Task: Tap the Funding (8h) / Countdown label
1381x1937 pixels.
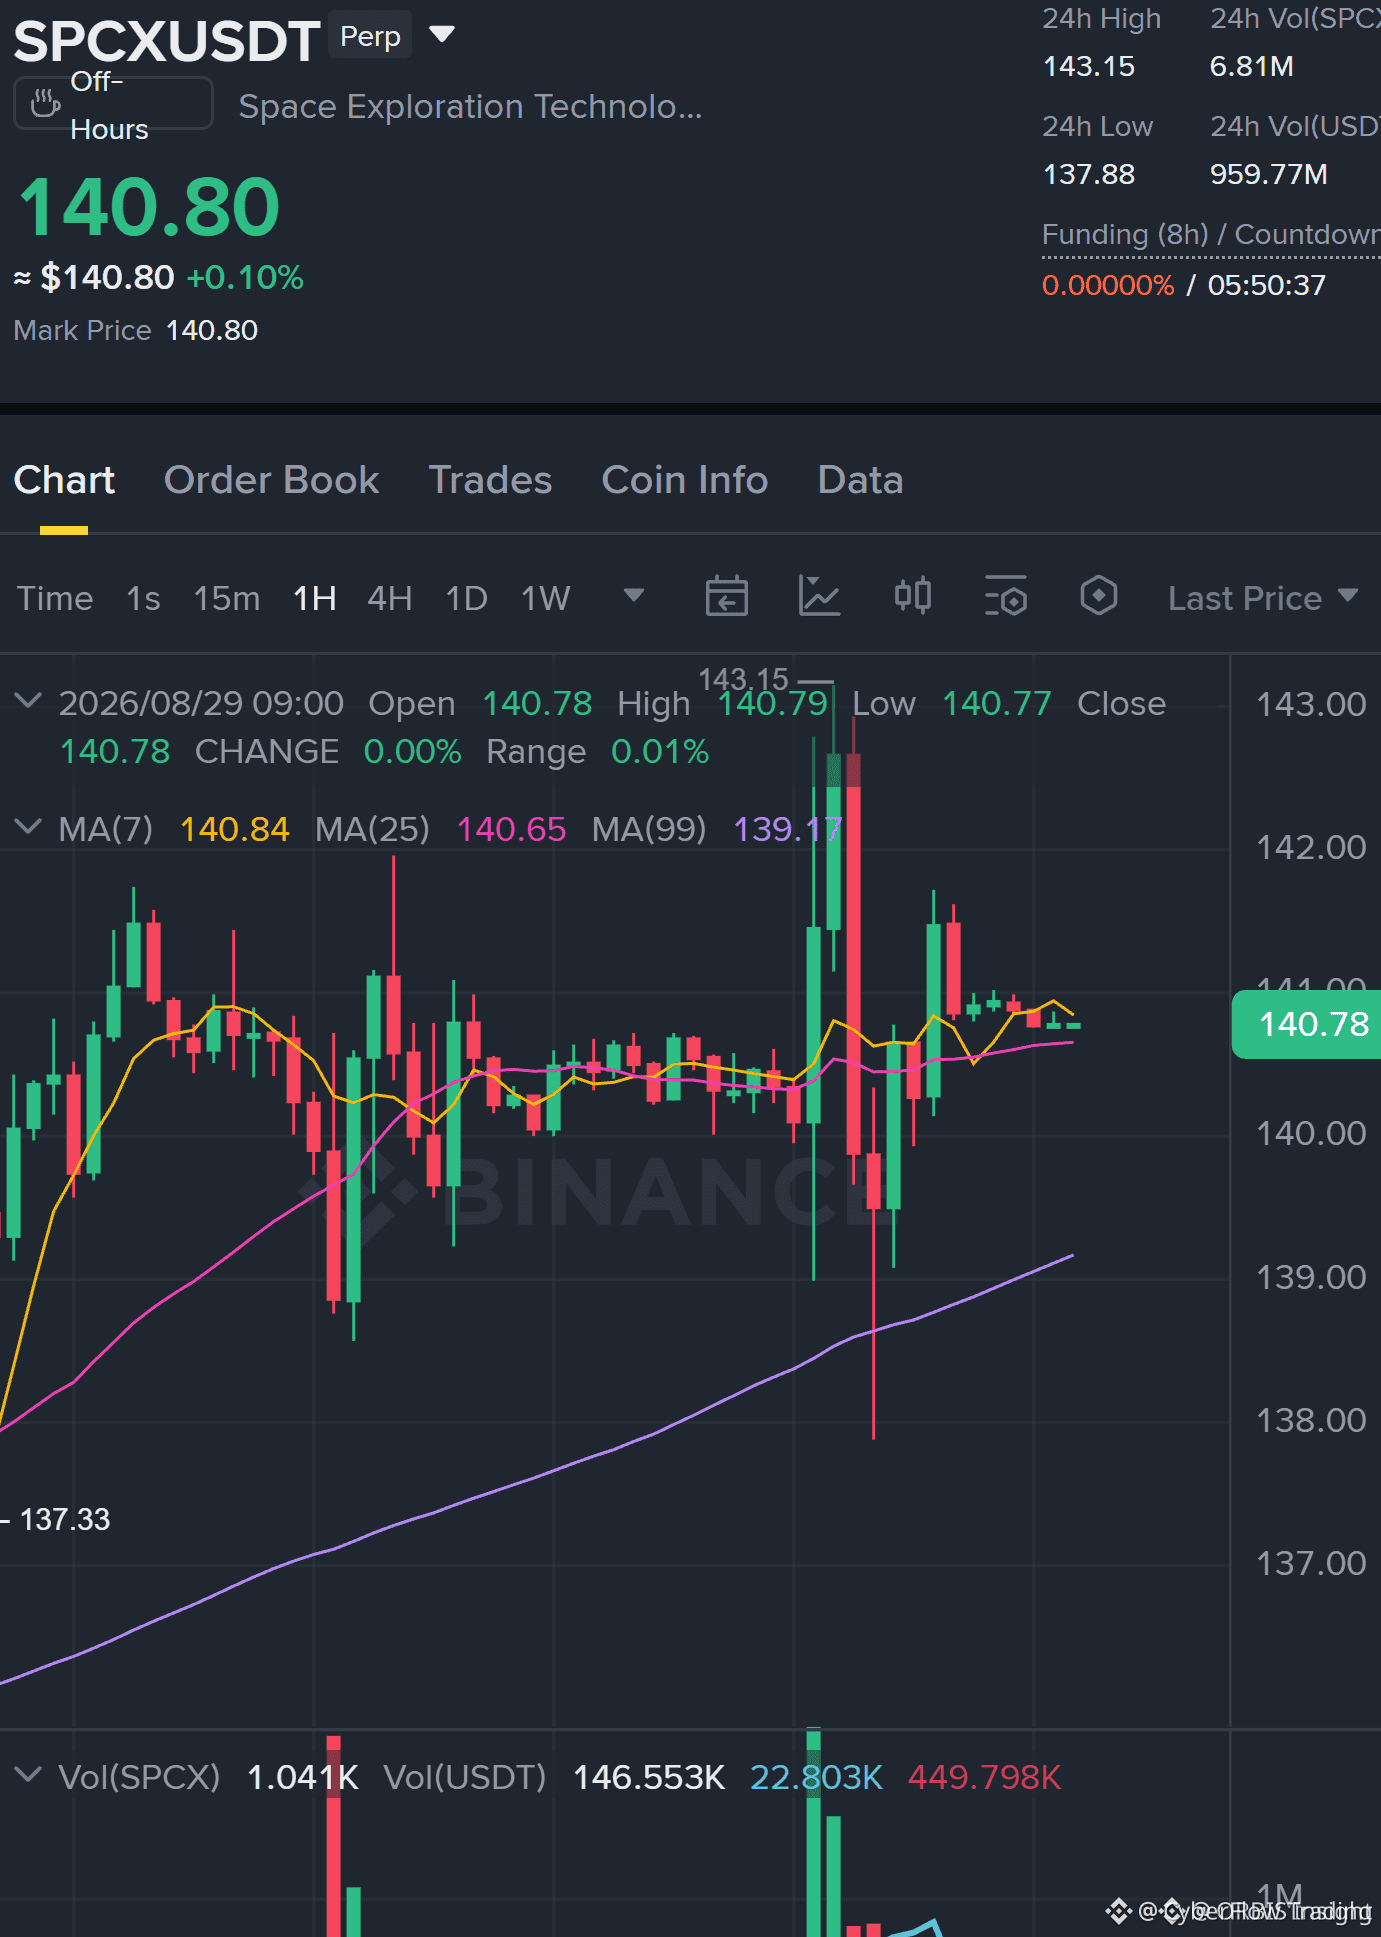Action: (x=1211, y=234)
